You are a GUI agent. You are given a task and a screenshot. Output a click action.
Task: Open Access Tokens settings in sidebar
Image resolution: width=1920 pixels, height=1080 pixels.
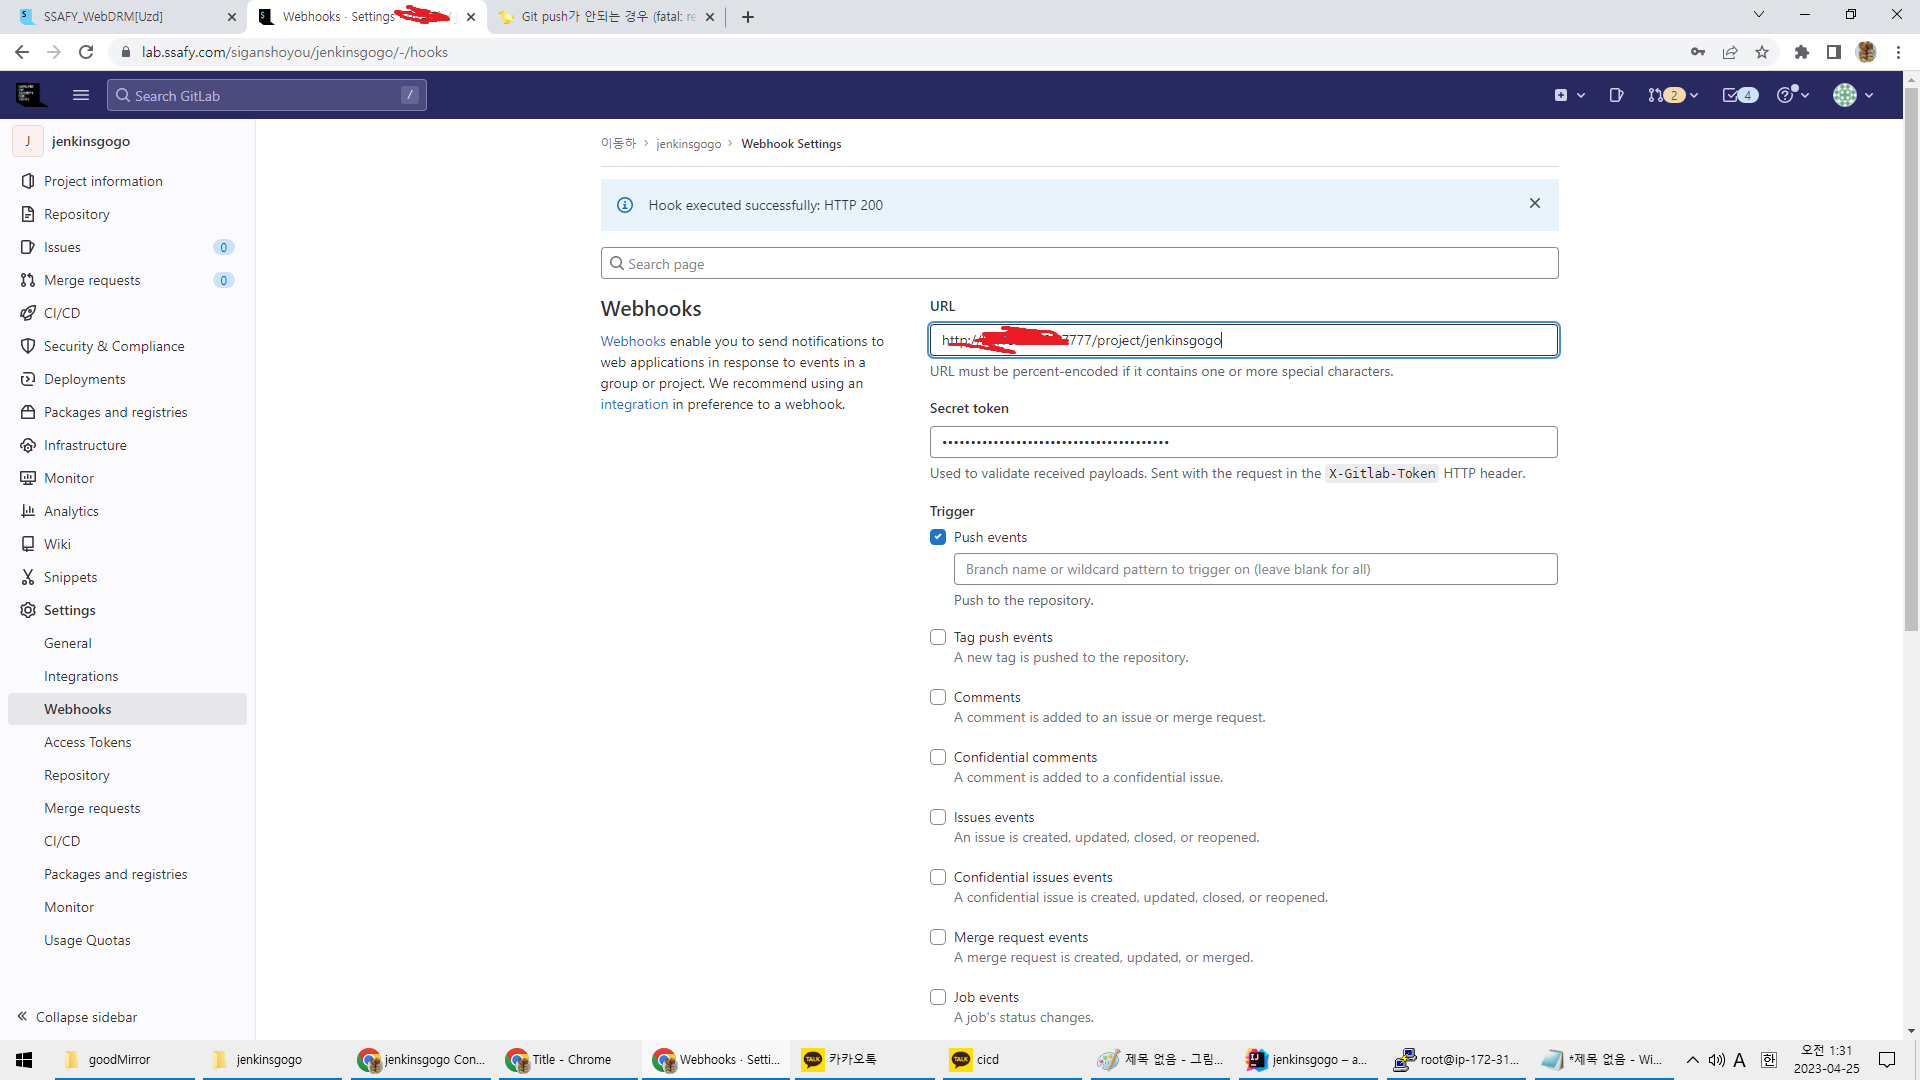[x=87, y=742]
